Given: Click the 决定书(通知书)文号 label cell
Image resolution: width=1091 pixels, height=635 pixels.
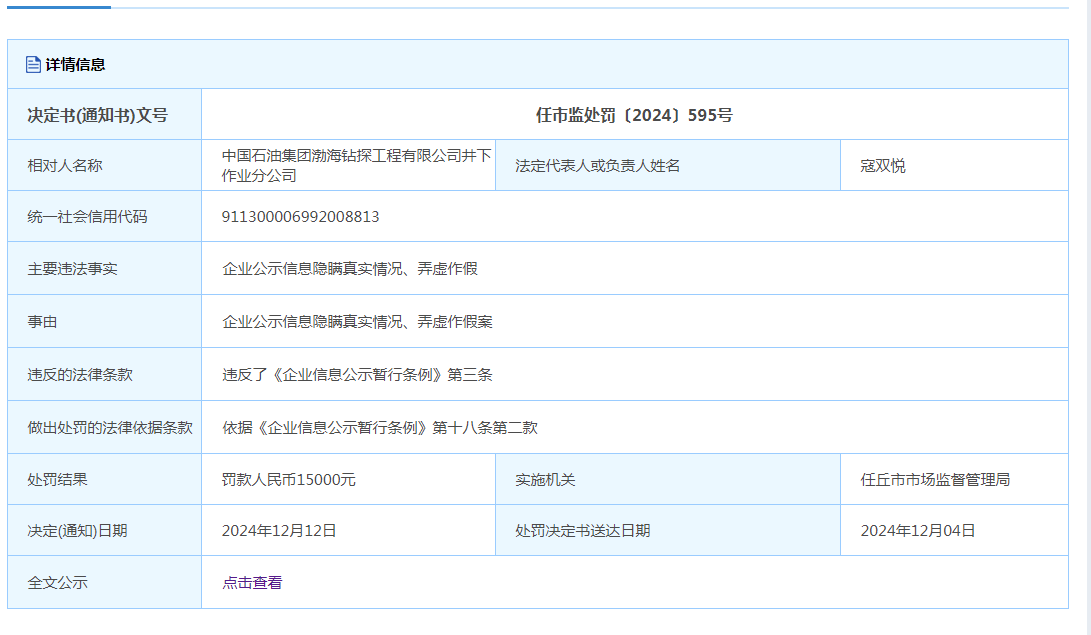Looking at the screenshot, I should [104, 115].
